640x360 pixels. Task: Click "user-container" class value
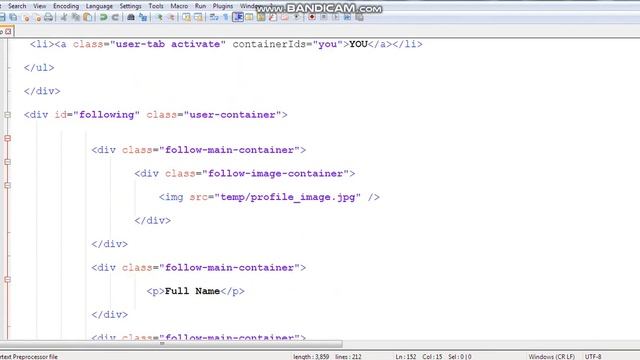tap(233, 115)
